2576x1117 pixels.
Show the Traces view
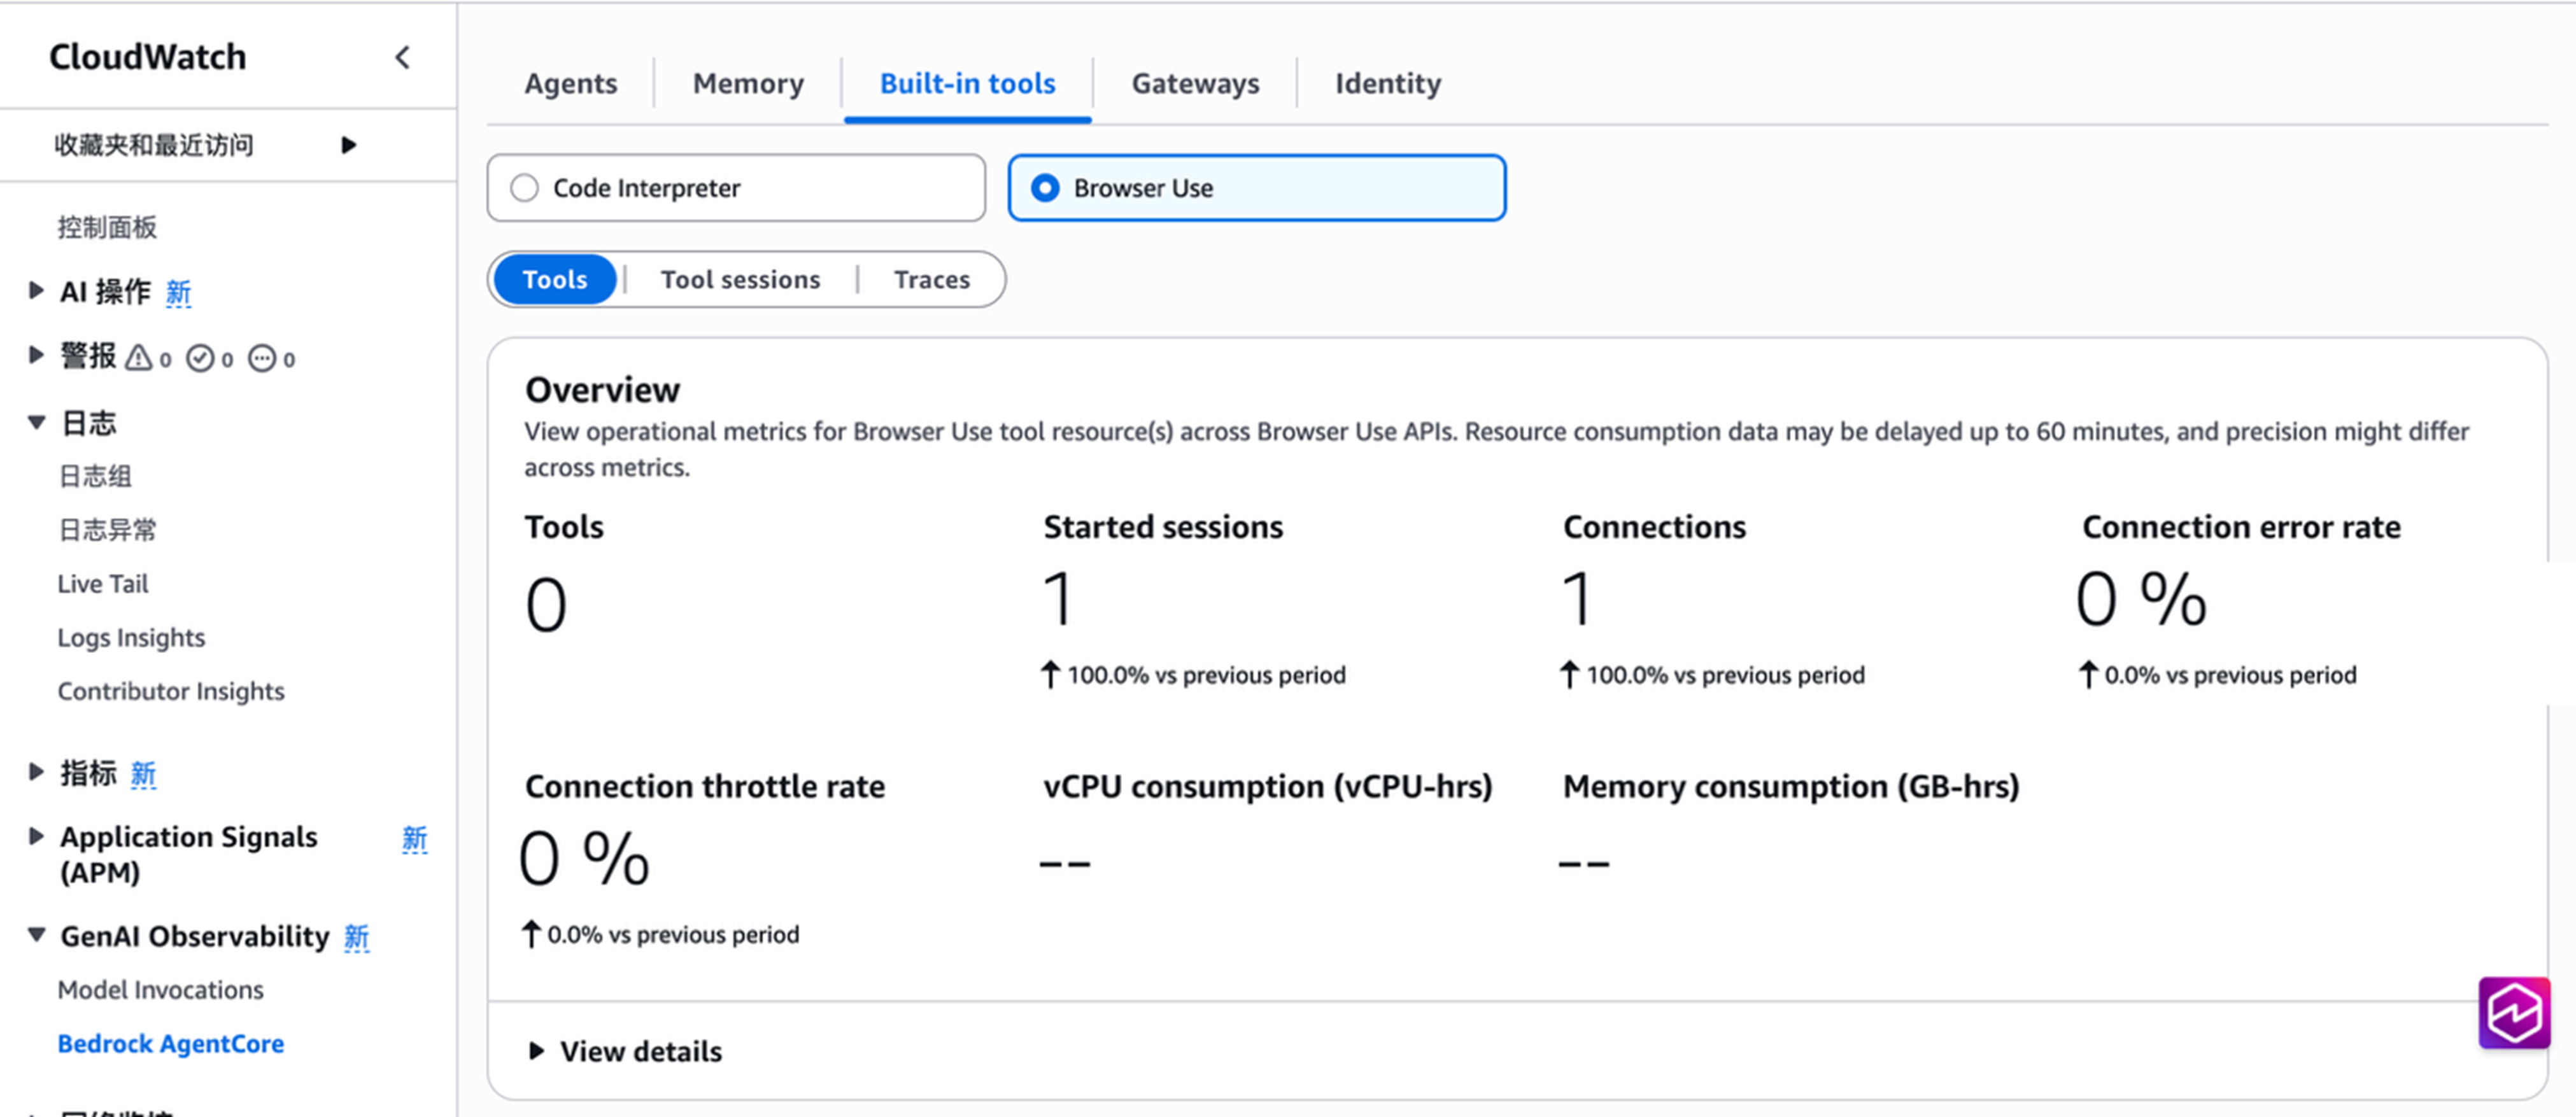pos(931,279)
